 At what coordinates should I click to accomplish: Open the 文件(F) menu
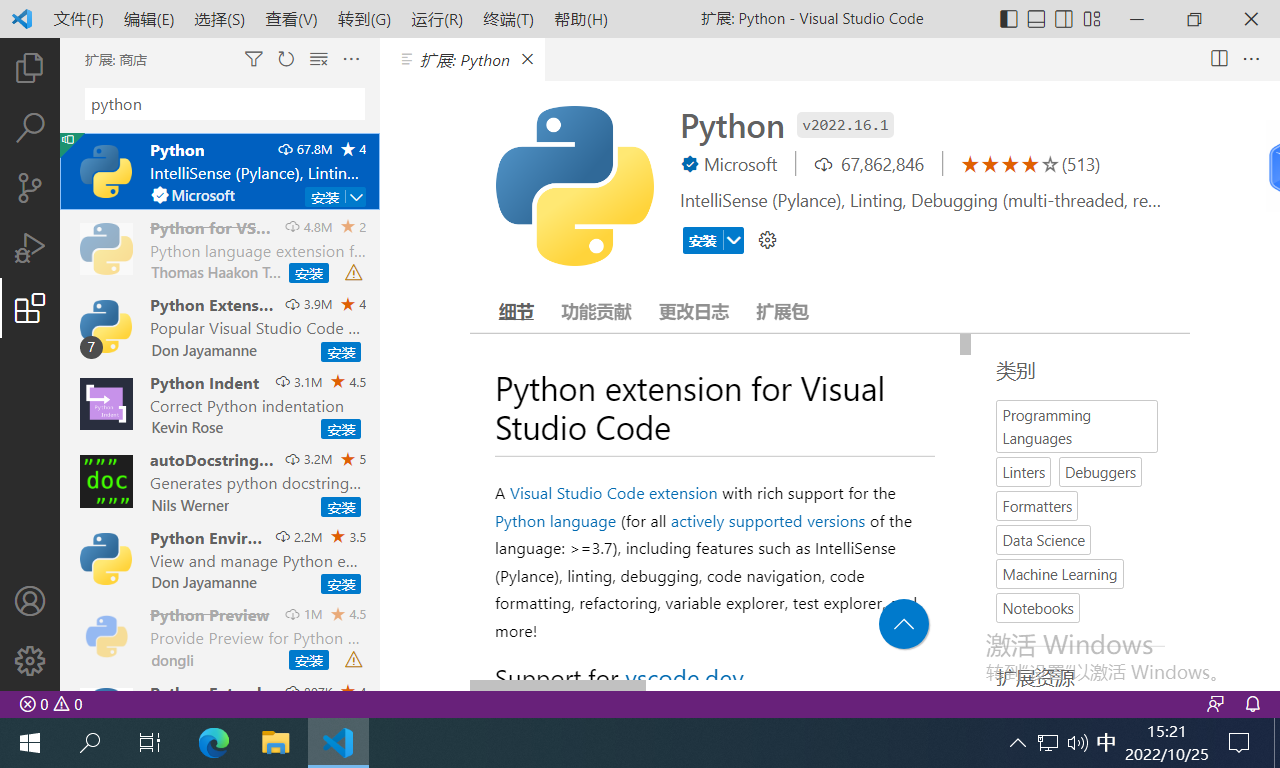point(78,19)
